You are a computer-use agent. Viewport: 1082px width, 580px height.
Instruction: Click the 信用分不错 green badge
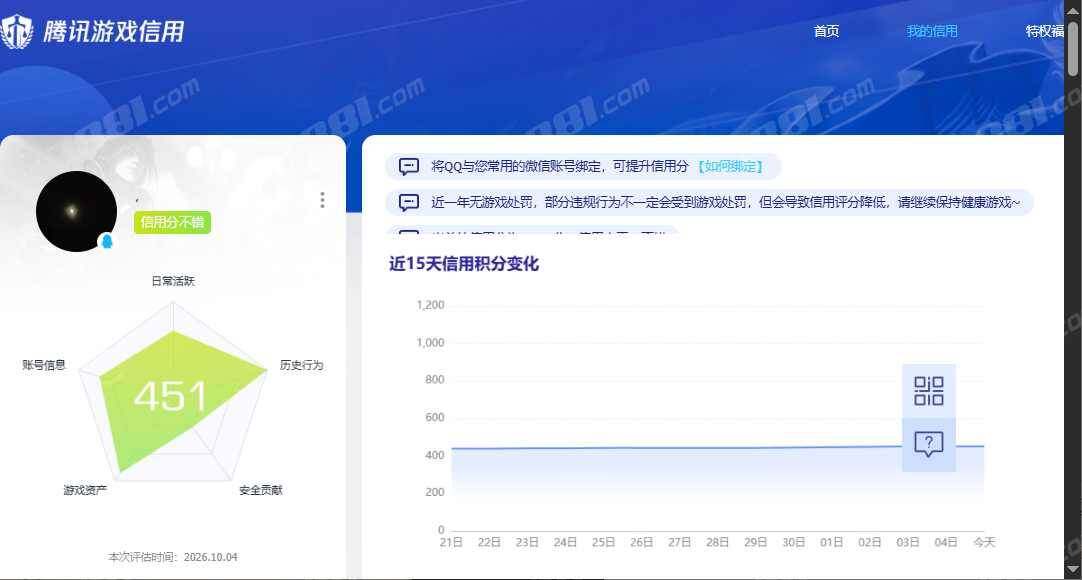click(173, 222)
